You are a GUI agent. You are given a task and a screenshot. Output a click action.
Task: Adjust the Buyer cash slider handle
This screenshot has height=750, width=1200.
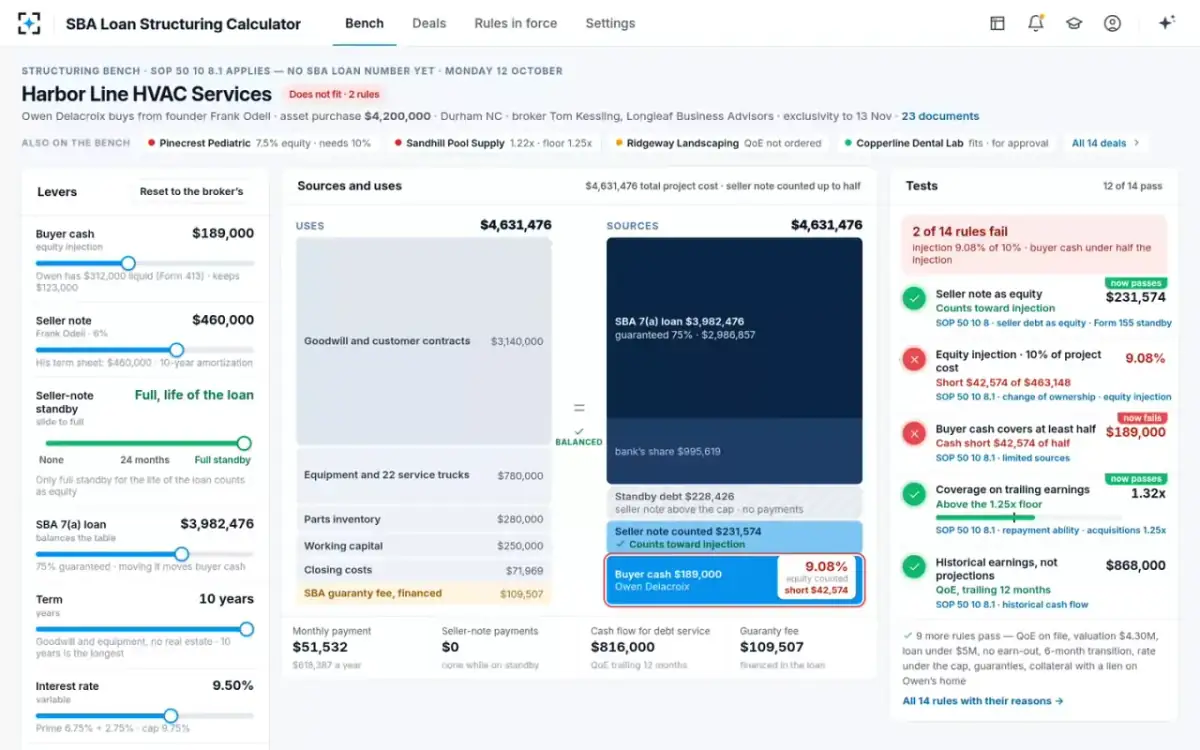[128, 263]
